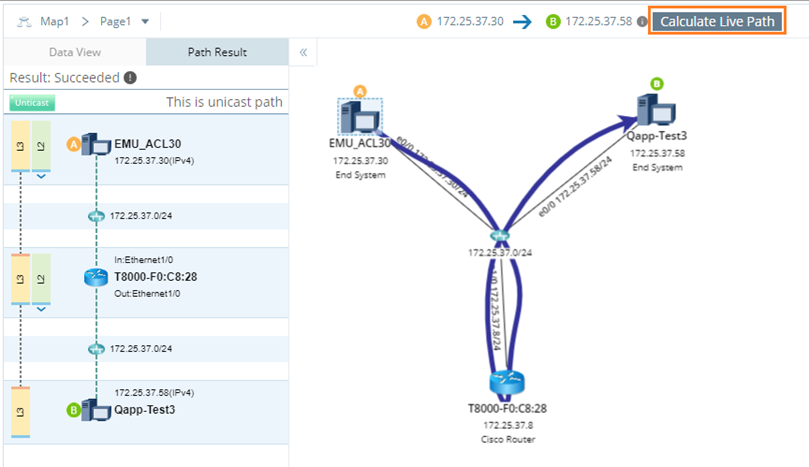Click the T8000-F0:C8:28 router icon in path result
This screenshot has width=809, height=467.
click(x=96, y=277)
